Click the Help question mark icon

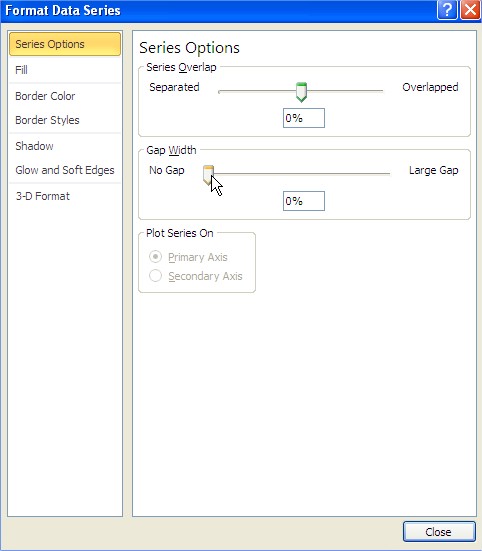447,10
